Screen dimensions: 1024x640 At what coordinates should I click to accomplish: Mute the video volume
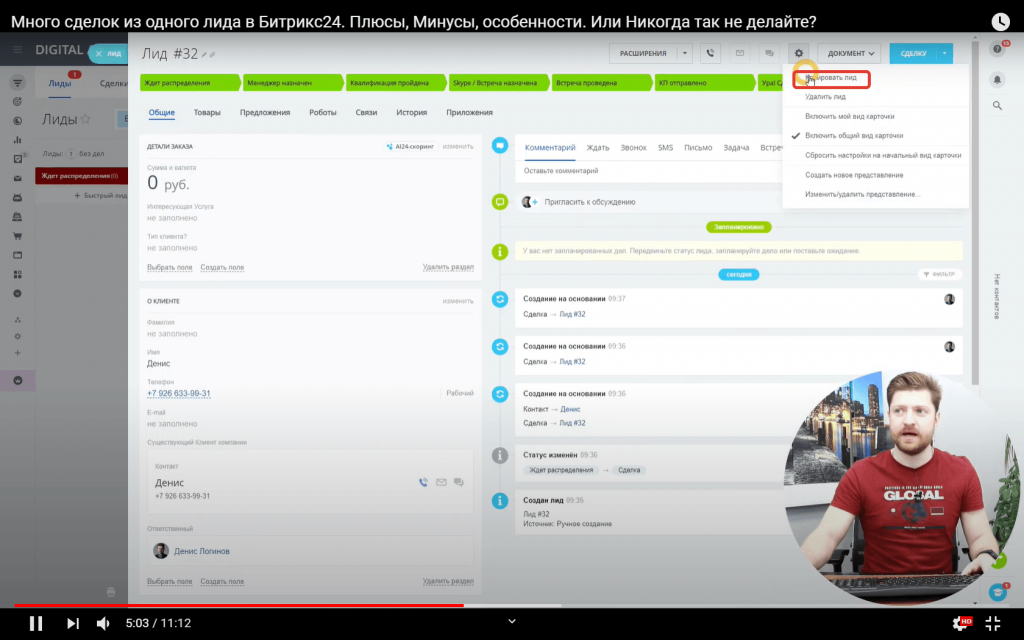(x=103, y=623)
